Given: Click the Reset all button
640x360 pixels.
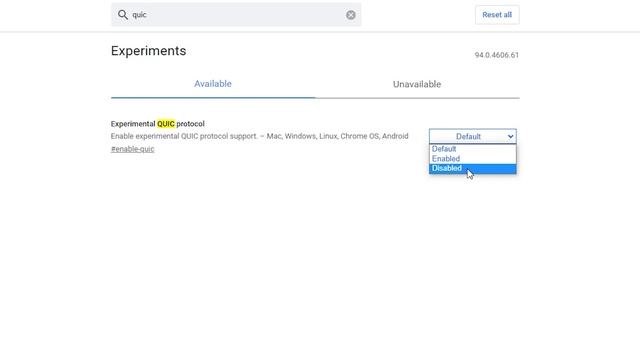Looking at the screenshot, I should pyautogui.click(x=497, y=15).
